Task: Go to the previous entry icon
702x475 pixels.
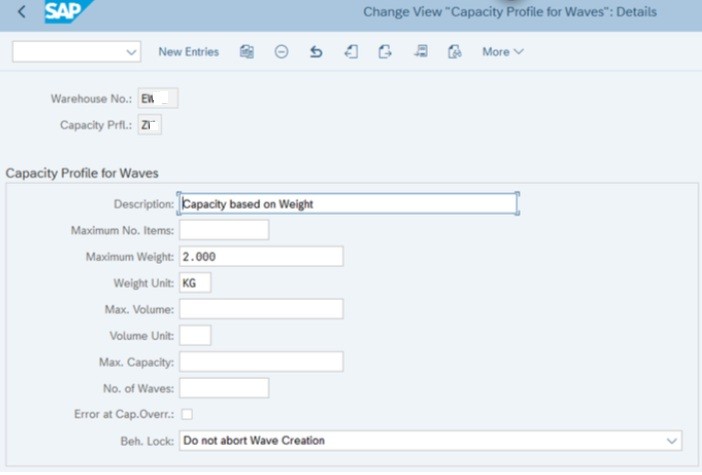Action: coord(351,52)
